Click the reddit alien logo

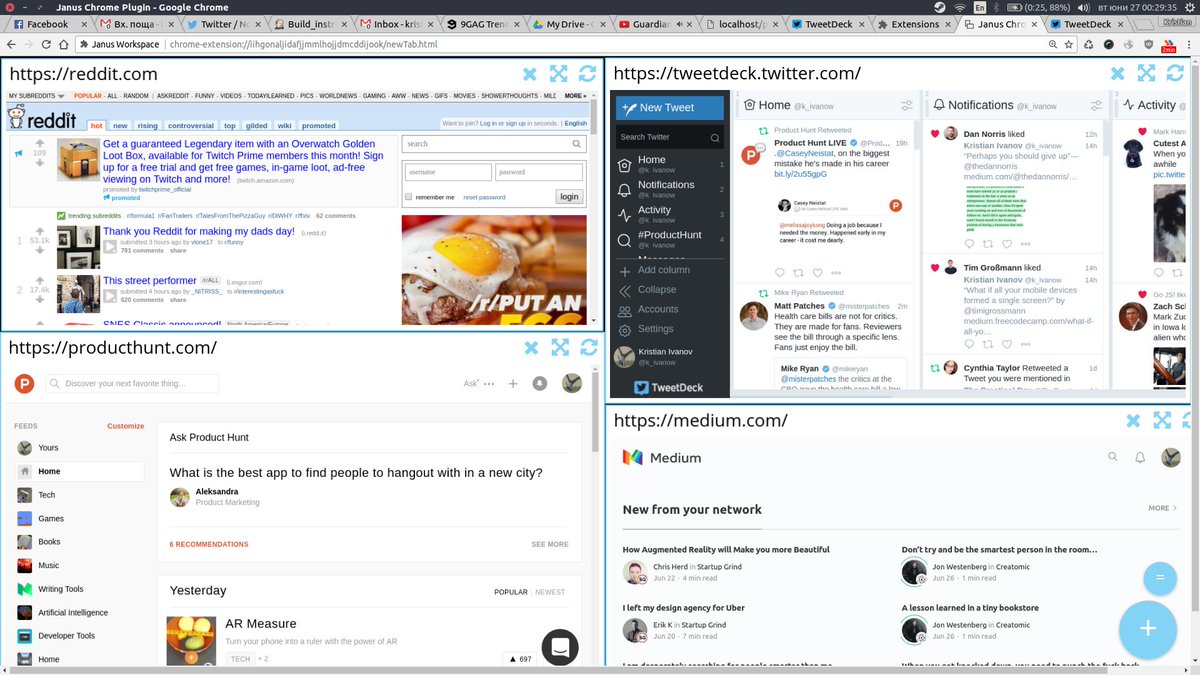point(17,119)
